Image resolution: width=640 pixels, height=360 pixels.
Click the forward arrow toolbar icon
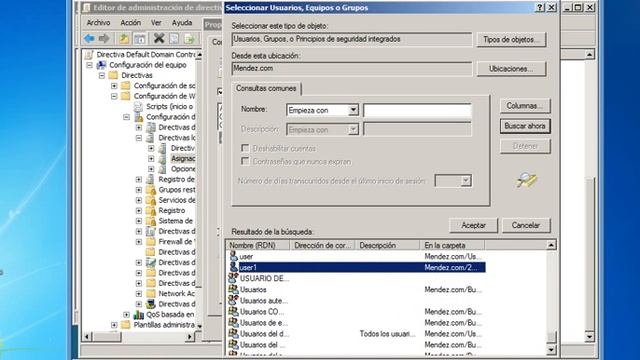point(104,39)
